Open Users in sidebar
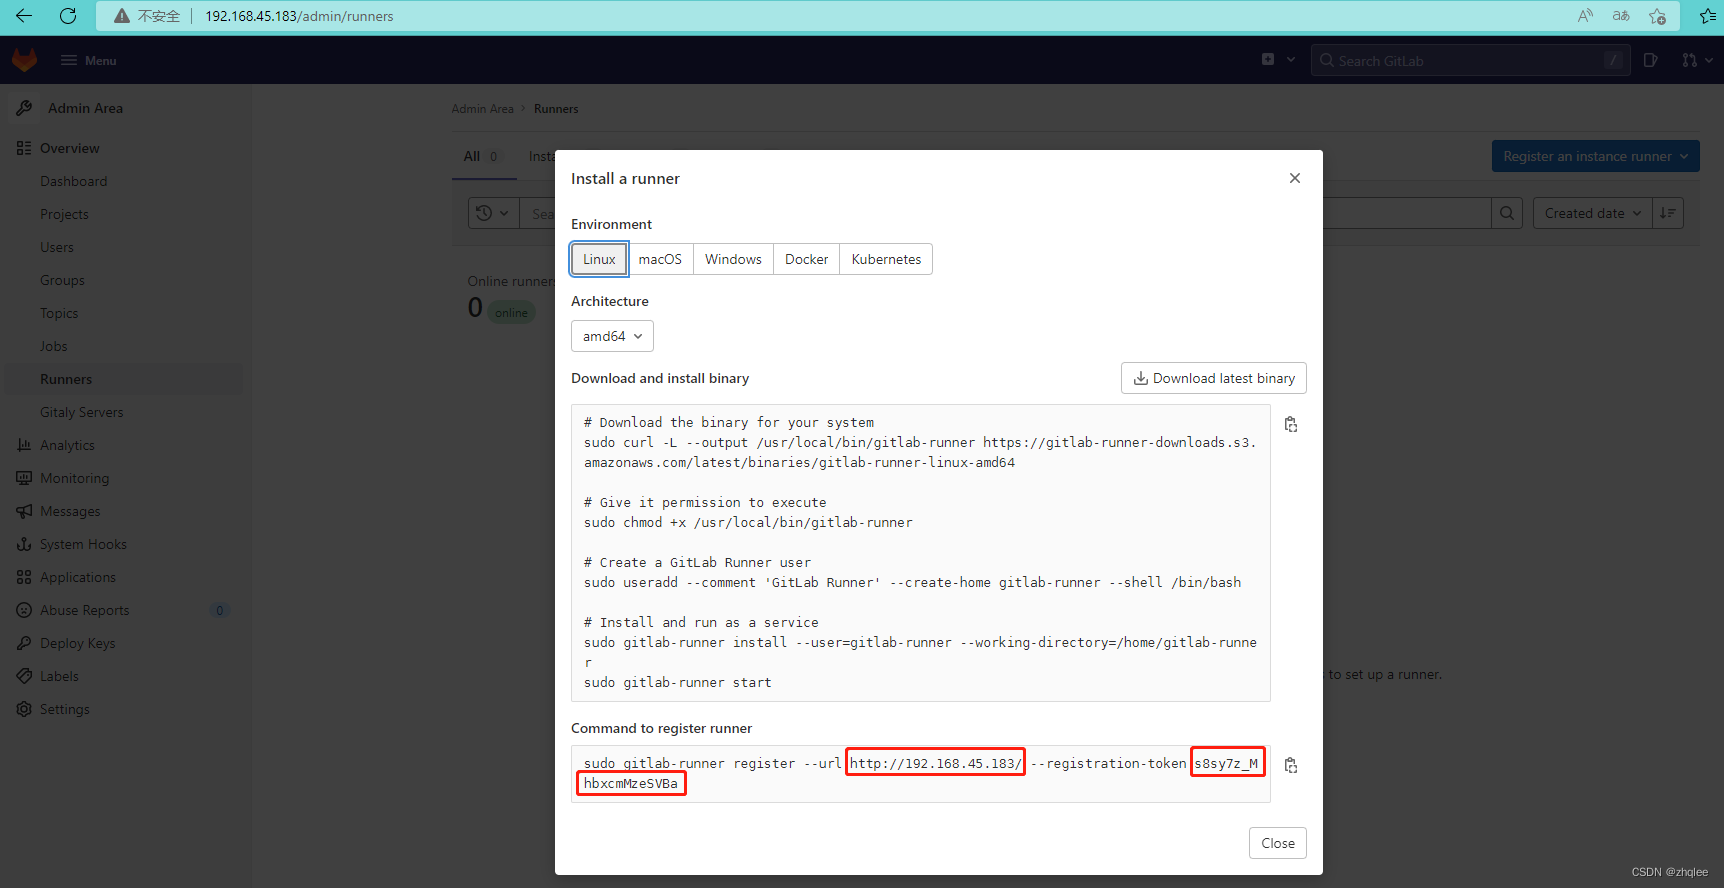Screen dimensions: 1724x888 pos(57,247)
